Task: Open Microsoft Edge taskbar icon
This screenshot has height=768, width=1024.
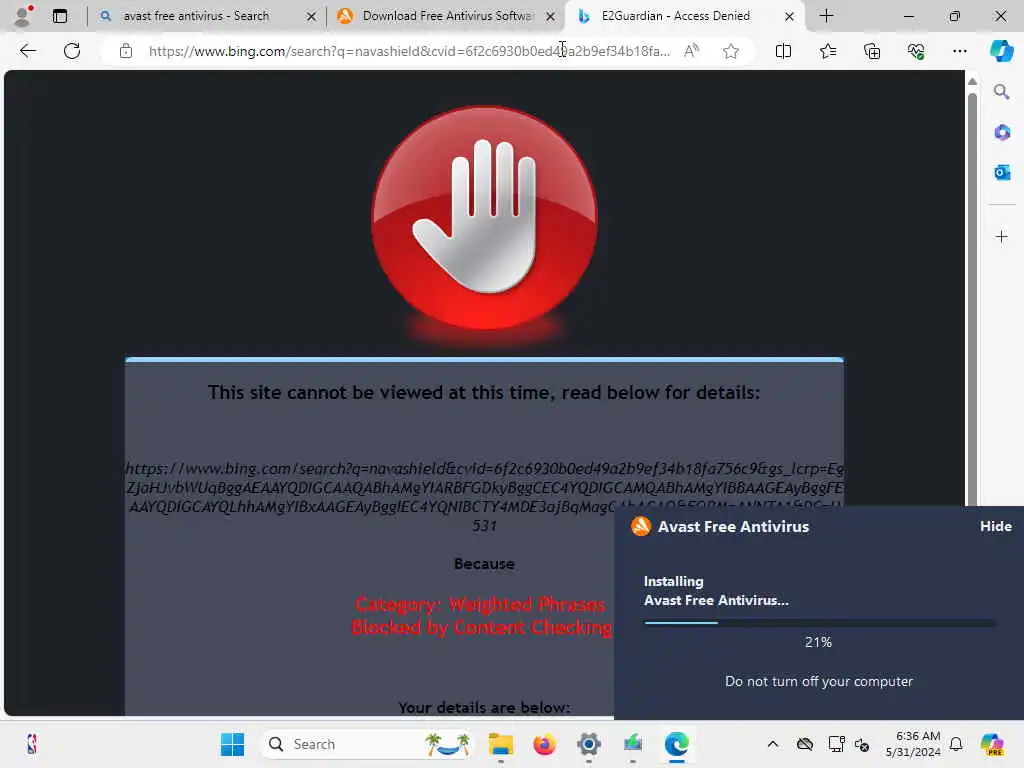Action: 677,744
